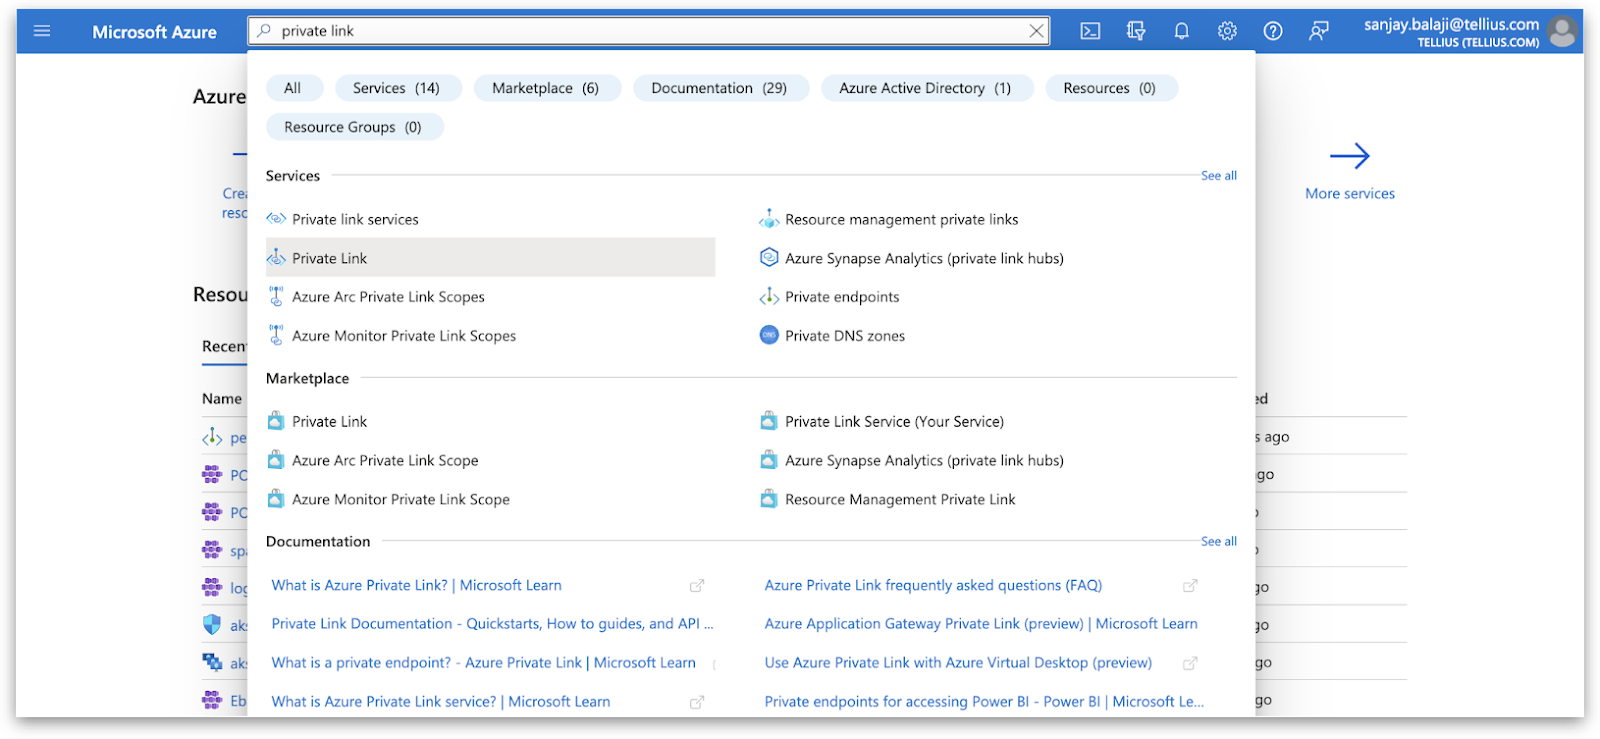Screen dimensions: 1600x739
Task: Filter results by Services (14)
Action: (x=396, y=88)
